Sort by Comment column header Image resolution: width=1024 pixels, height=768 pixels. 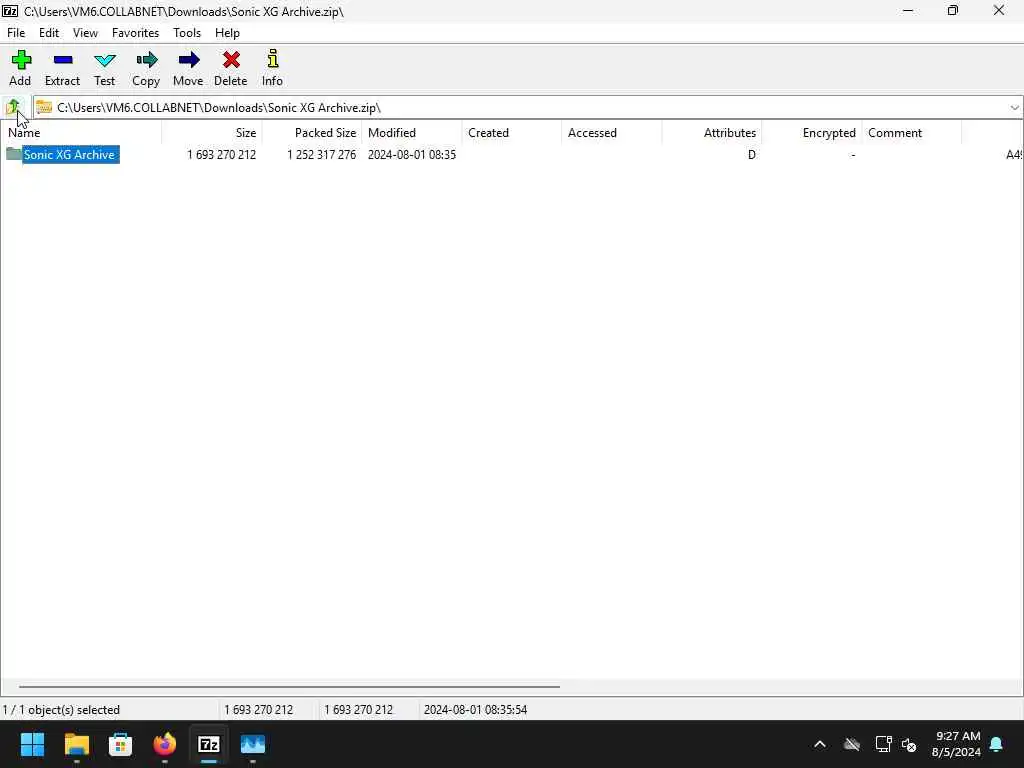pyautogui.click(x=912, y=133)
